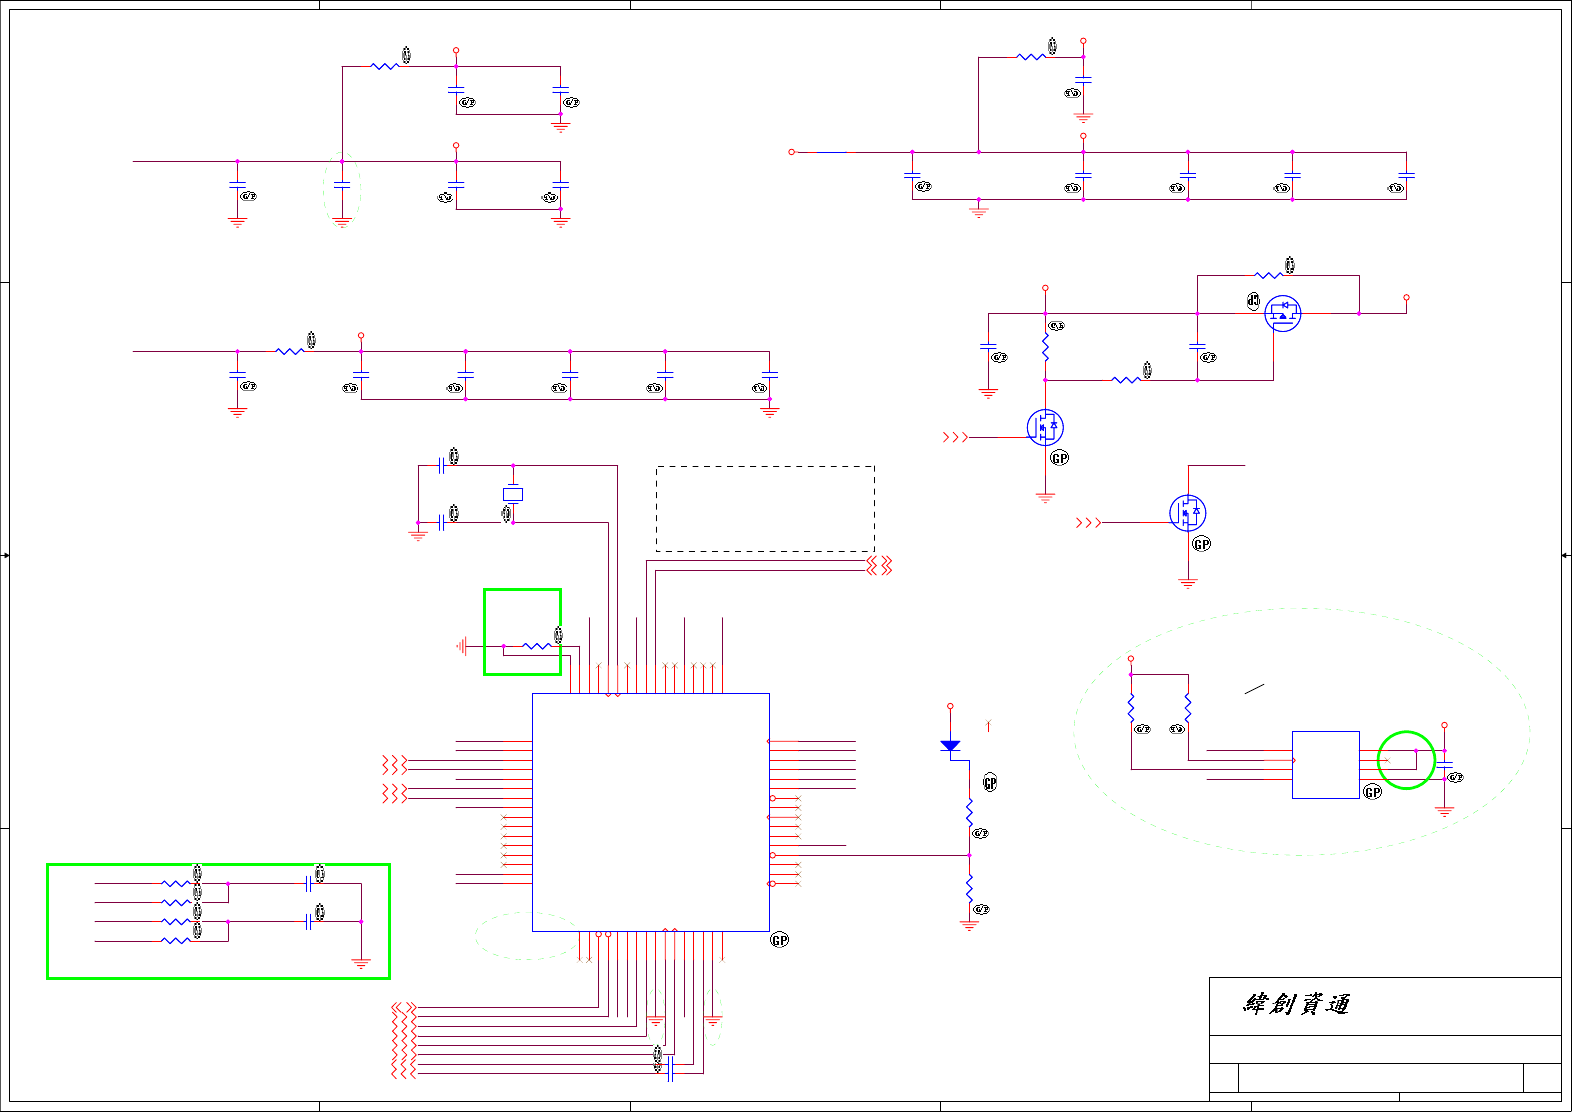Screen dimensions: 1572x1112
Task: Click the left pull-up resistor inside the dashed ellipse
Action: click(1131, 709)
